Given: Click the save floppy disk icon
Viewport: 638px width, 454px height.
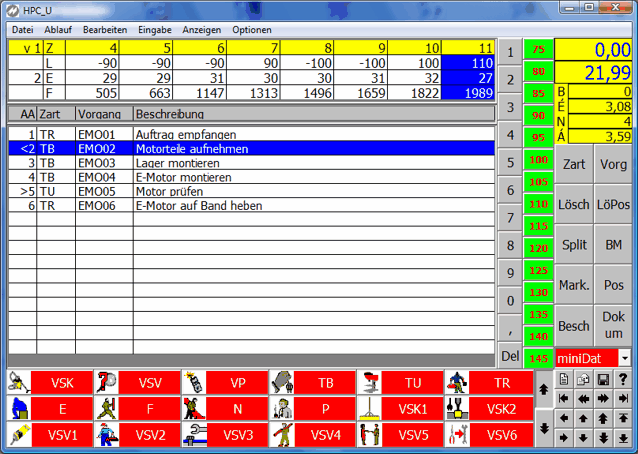Looking at the screenshot, I should tap(603, 378).
